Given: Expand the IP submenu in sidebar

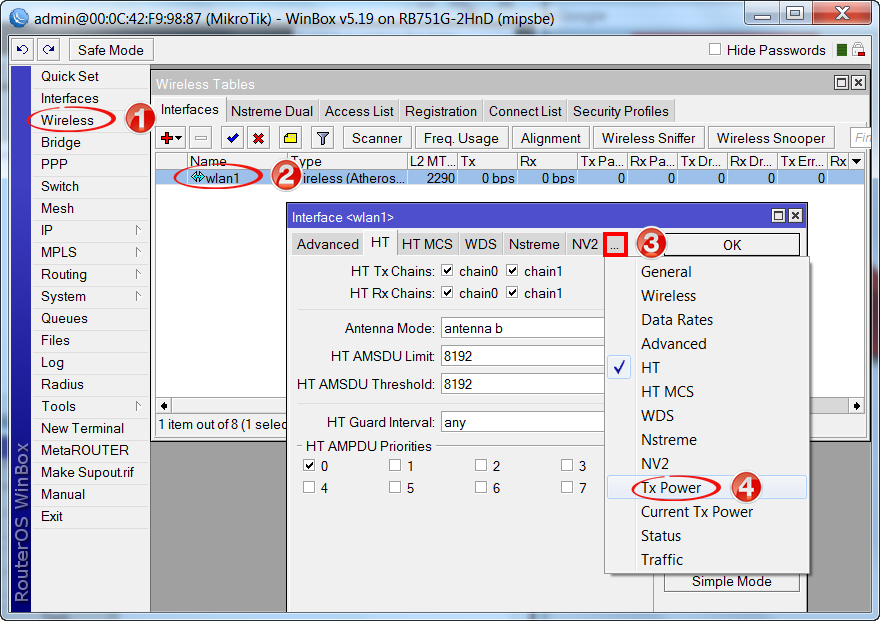Looking at the screenshot, I should coord(90,230).
